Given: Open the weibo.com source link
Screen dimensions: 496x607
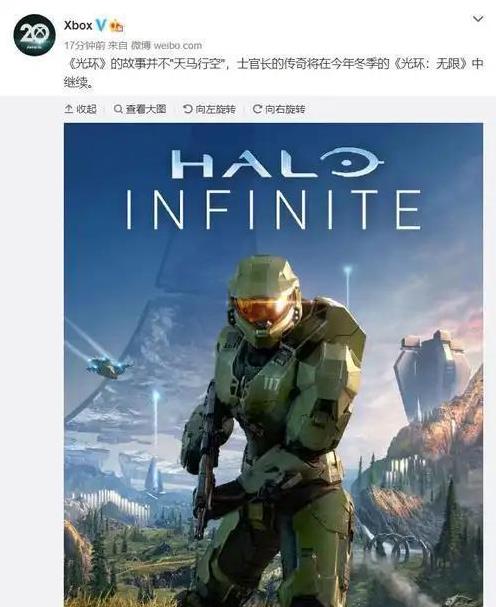Looking at the screenshot, I should click(x=178, y=45).
